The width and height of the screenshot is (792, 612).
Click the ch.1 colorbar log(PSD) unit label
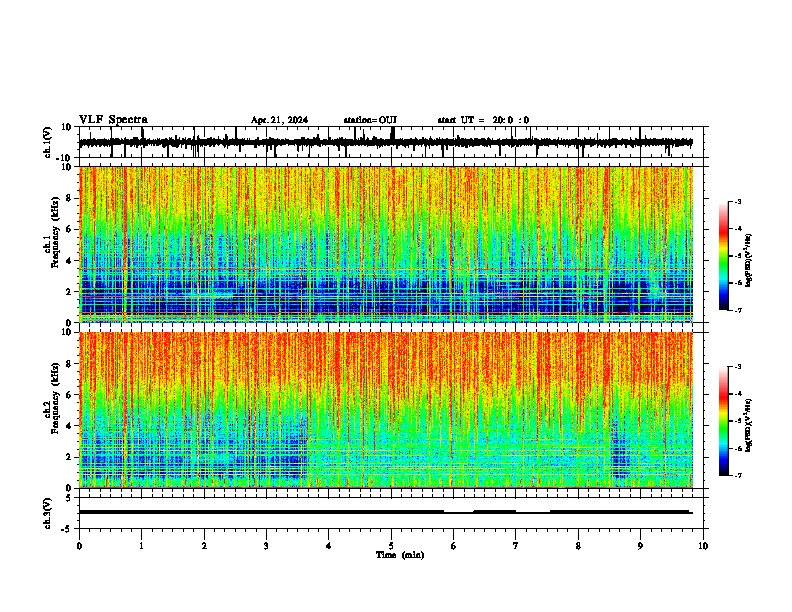coord(748,260)
